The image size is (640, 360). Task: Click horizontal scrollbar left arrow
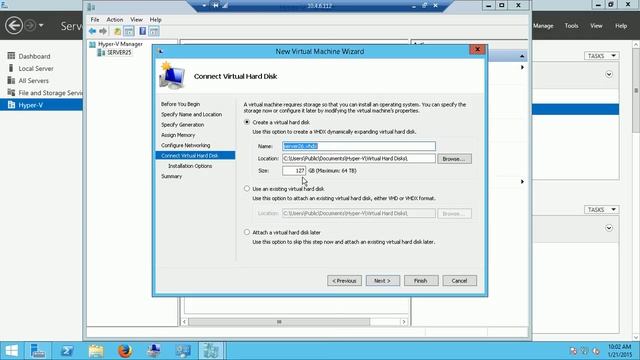(184, 322)
